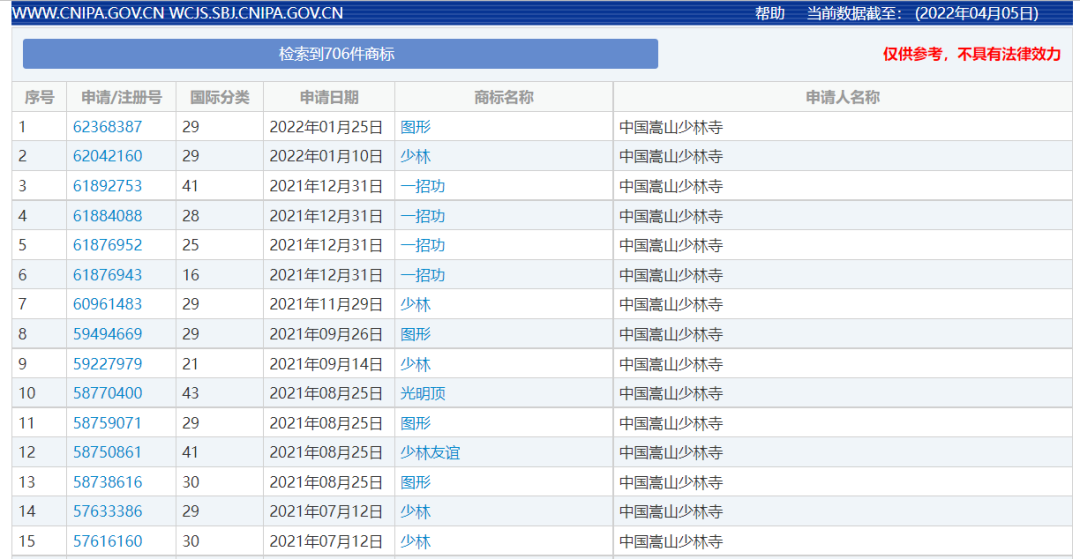Open the 光明顶 trademark link
This screenshot has height=559, width=1080.
423,393
